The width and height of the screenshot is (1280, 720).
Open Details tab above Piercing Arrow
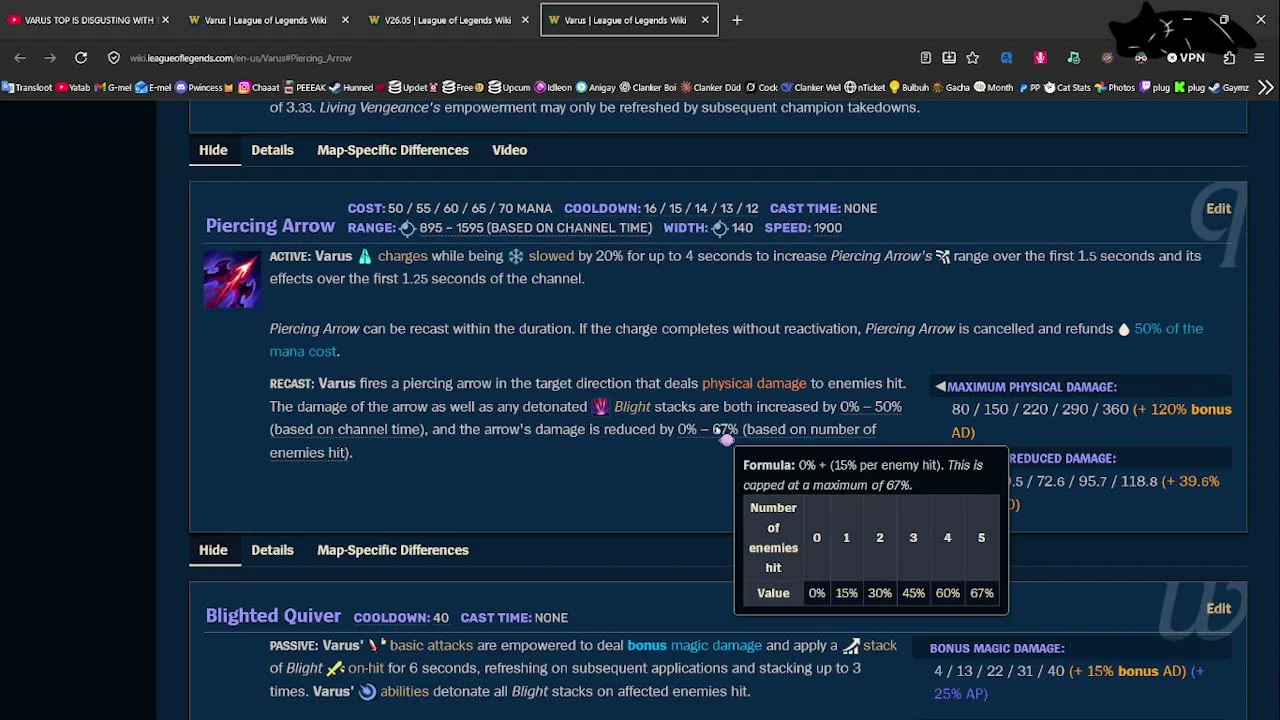tap(272, 150)
